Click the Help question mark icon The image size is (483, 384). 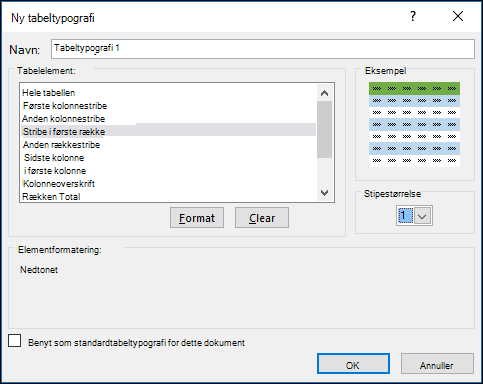pos(413,16)
